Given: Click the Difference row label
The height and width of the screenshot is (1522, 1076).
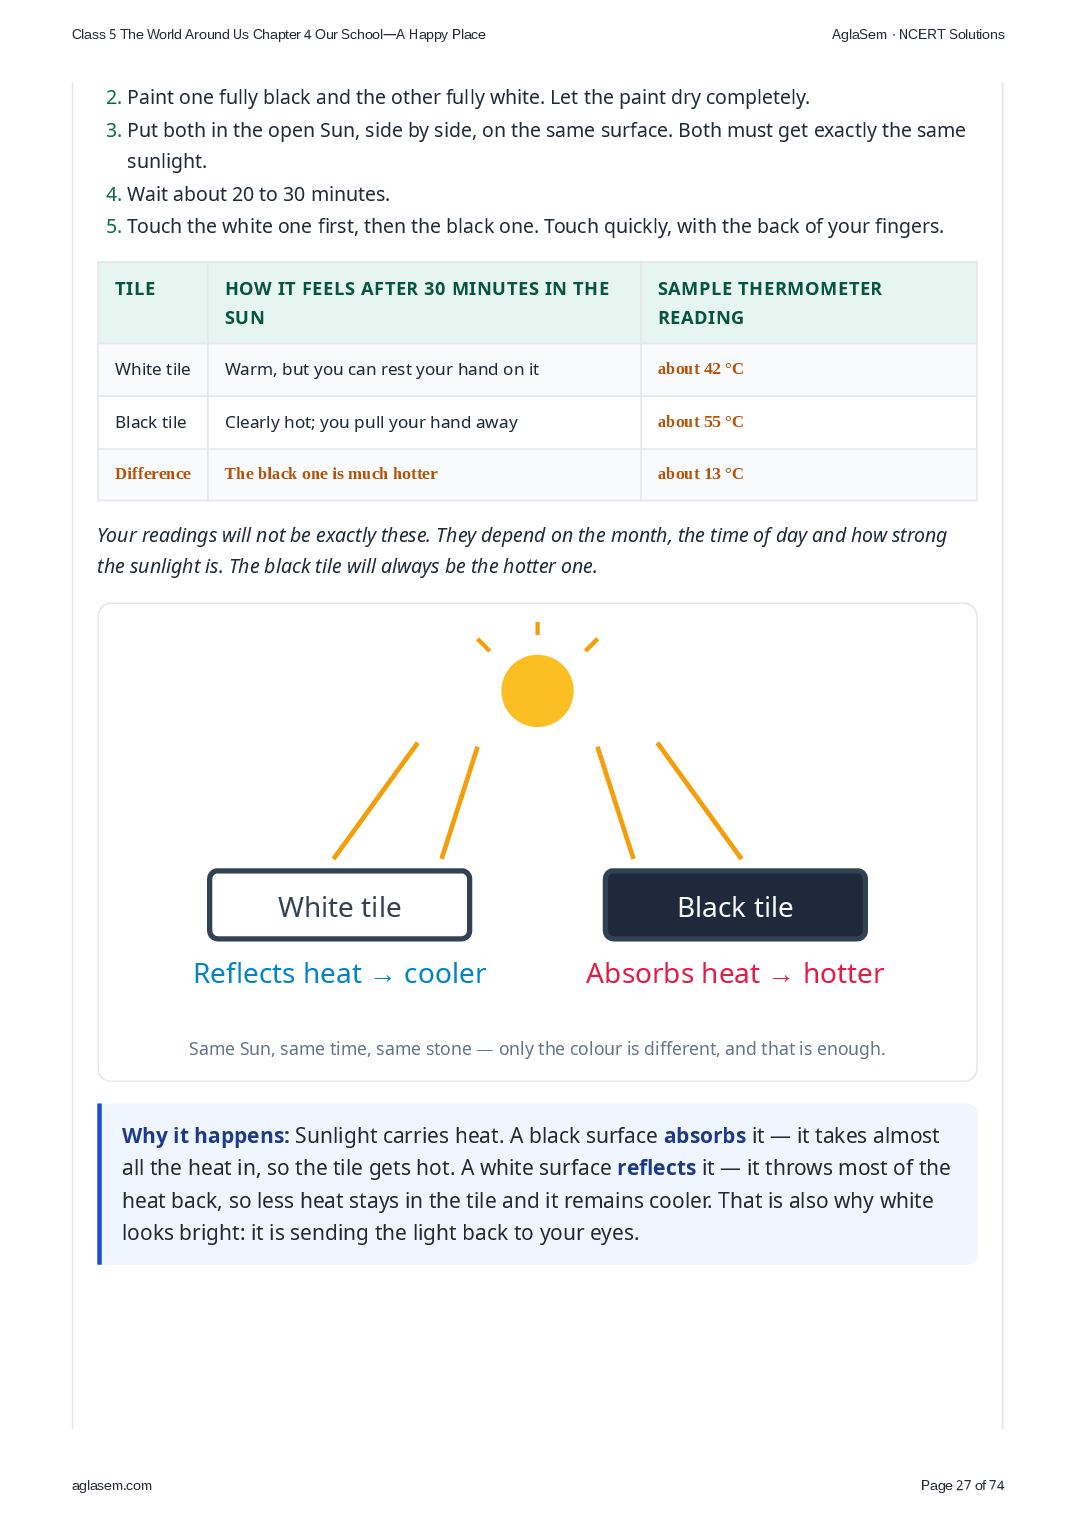Looking at the screenshot, I should (152, 474).
